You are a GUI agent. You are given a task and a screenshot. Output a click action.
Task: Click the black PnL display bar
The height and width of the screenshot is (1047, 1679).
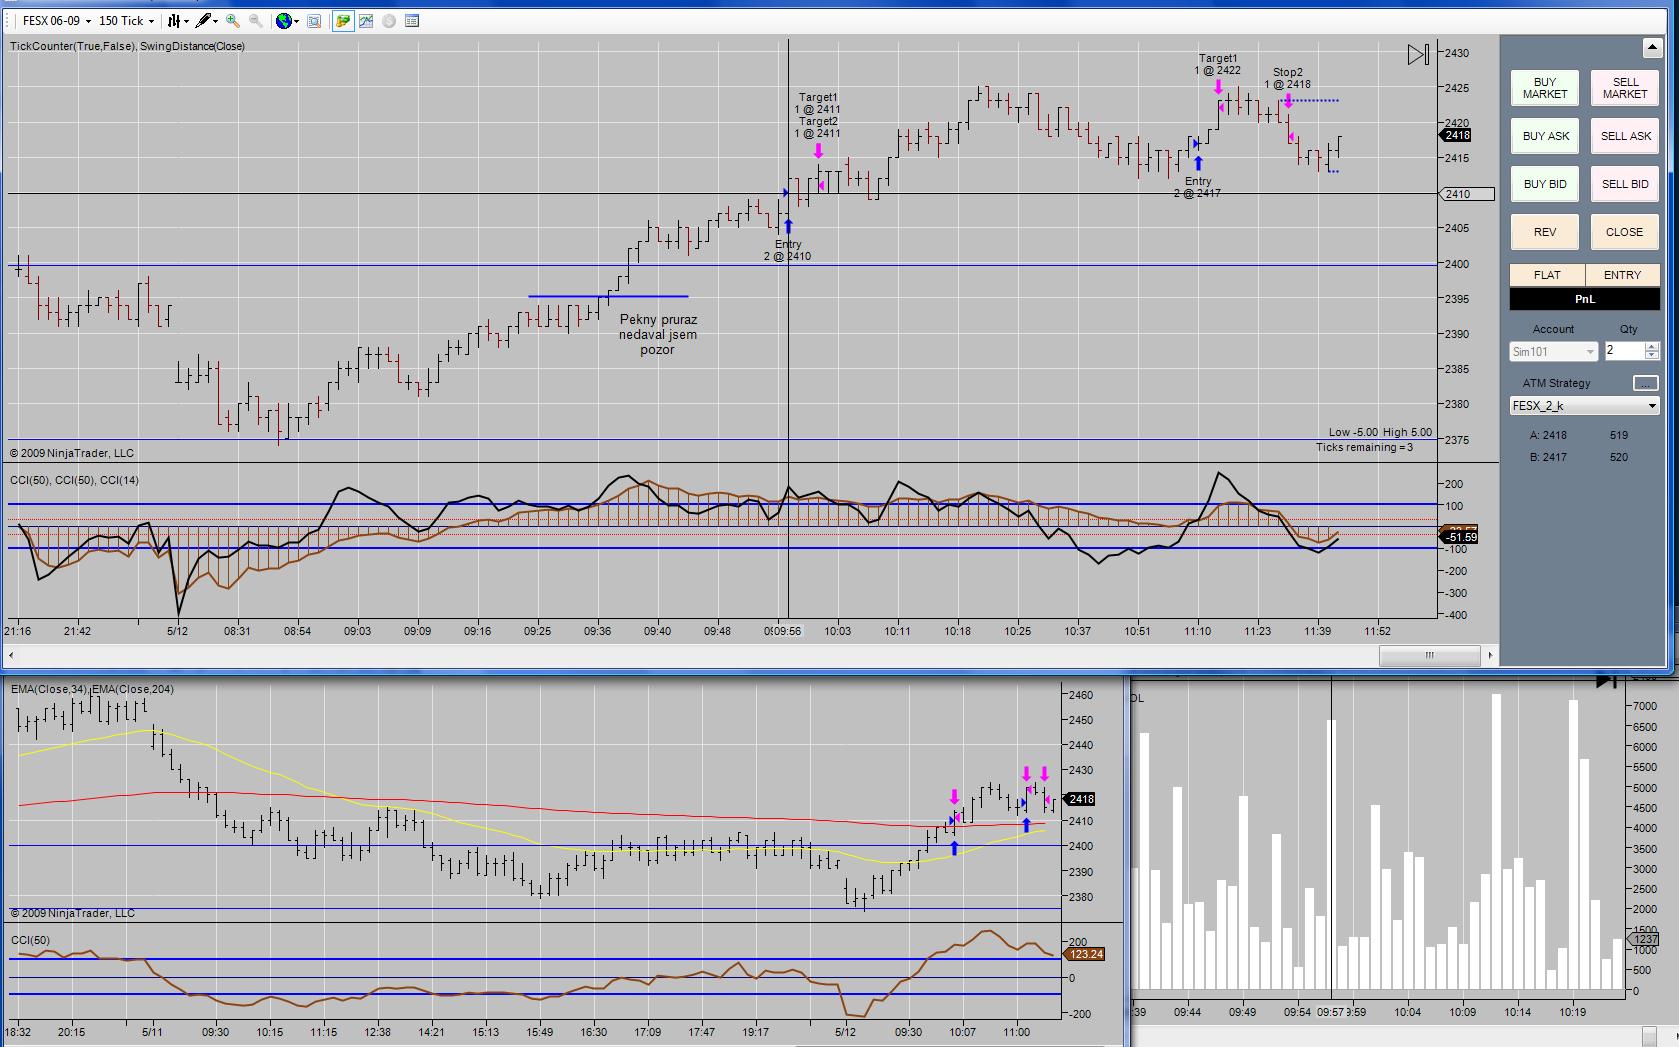(1585, 299)
